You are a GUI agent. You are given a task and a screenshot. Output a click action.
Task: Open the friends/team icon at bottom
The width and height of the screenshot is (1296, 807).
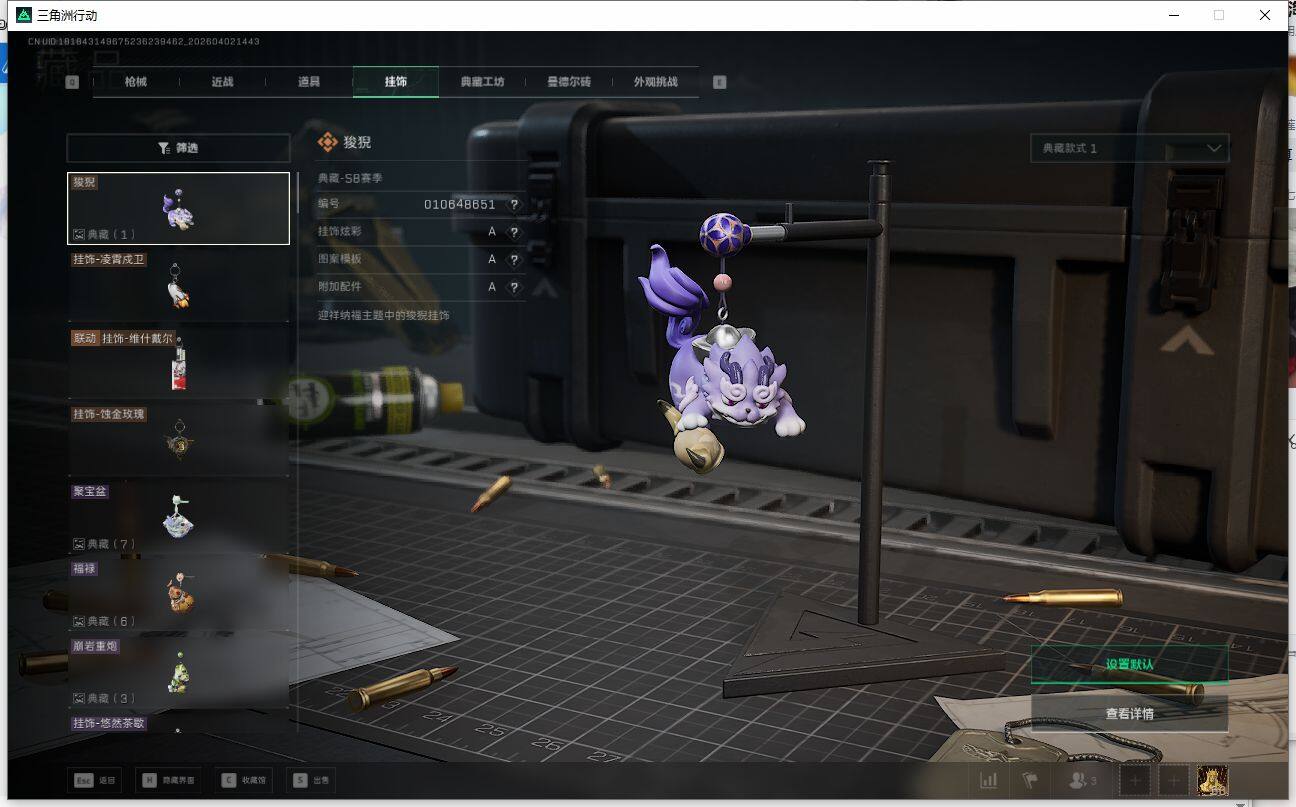[x=1082, y=780]
